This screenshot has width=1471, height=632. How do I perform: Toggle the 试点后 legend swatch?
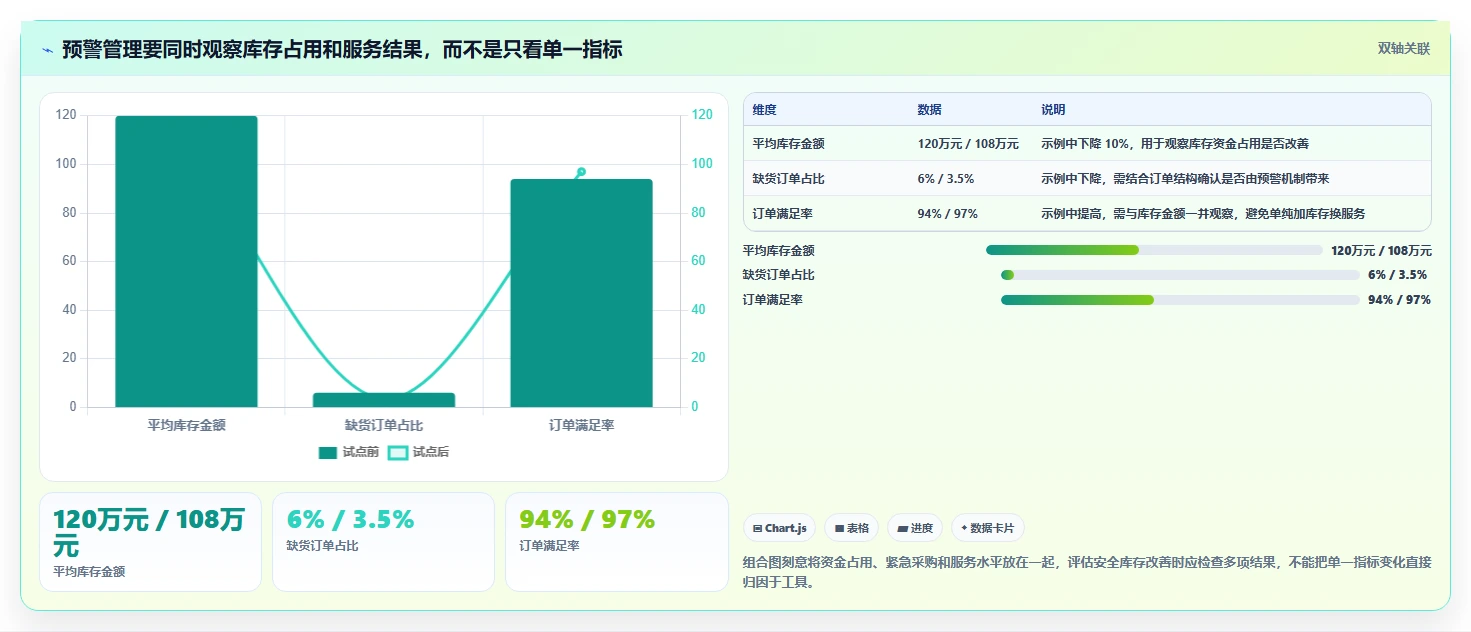(x=398, y=452)
